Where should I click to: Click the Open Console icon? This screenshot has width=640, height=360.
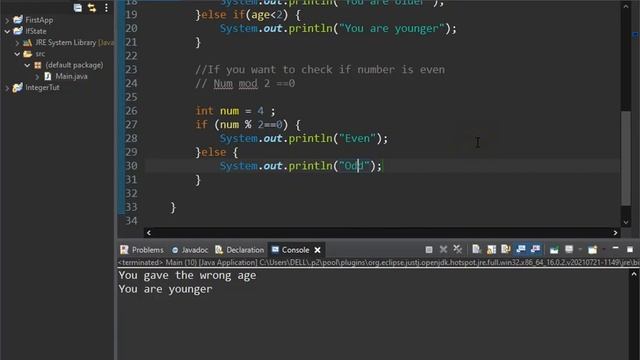593,249
